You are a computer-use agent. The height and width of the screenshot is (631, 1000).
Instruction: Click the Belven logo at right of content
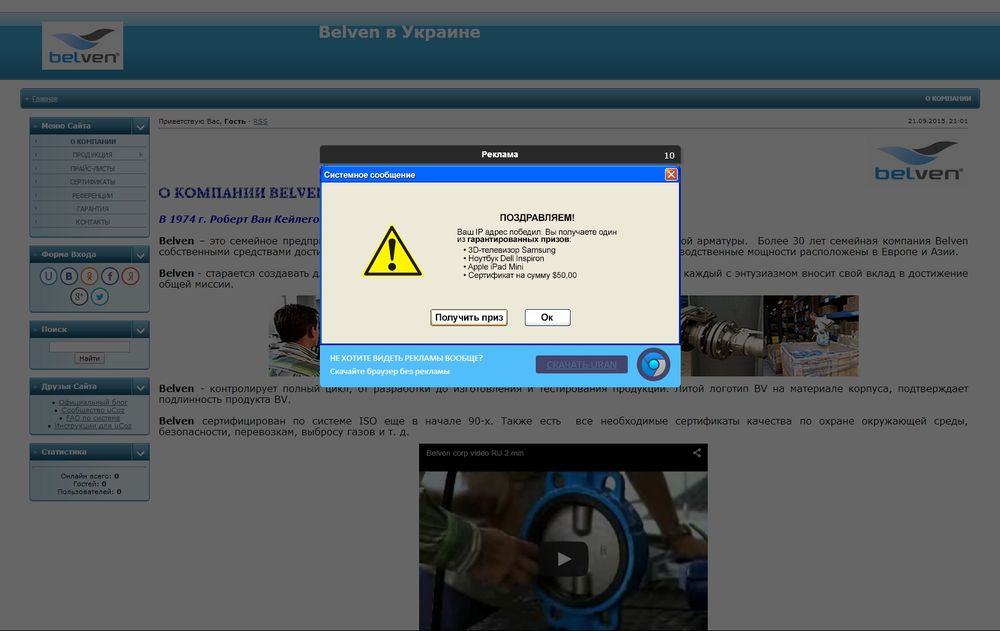coord(918,161)
